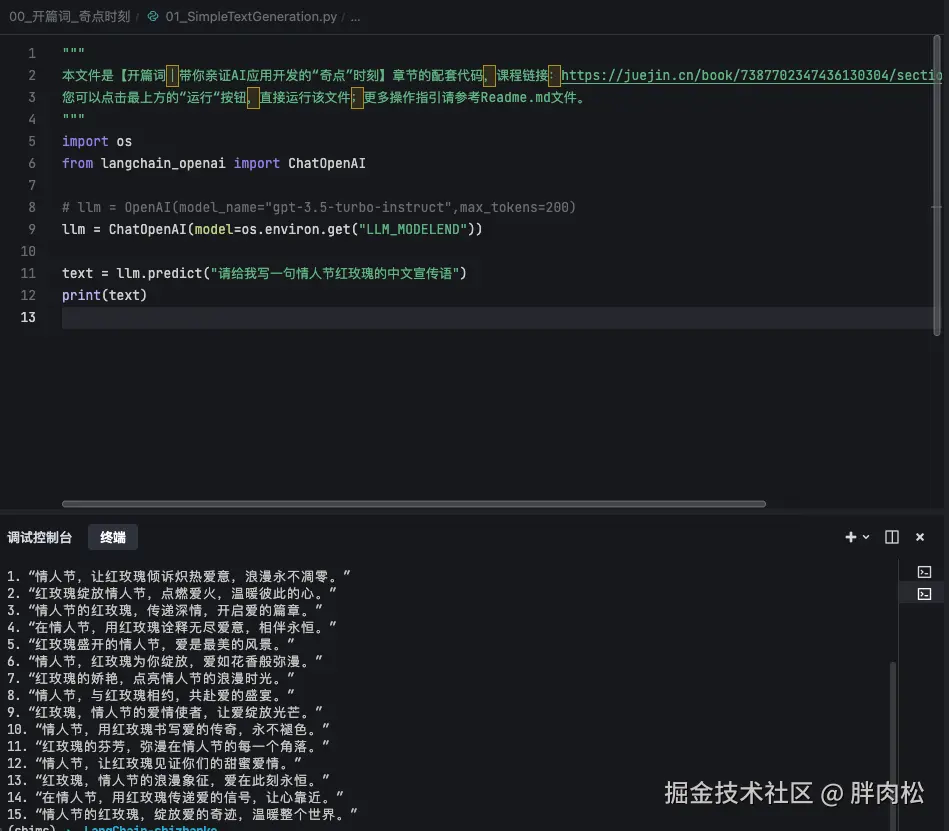This screenshot has height=831, width=949.
Task: Split the terminal panel
Action: click(x=890, y=537)
